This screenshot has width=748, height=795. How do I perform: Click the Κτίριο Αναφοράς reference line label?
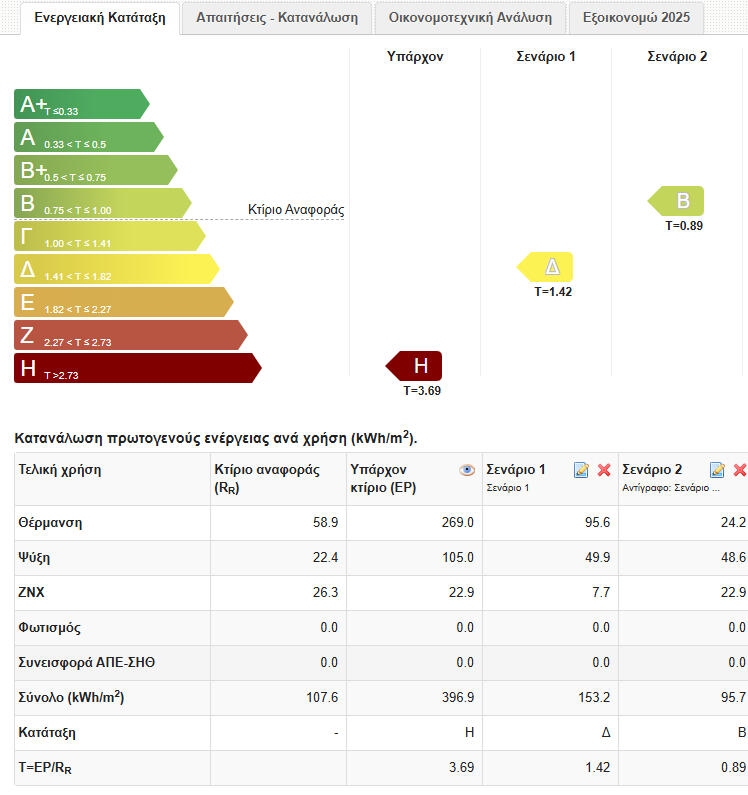[295, 210]
